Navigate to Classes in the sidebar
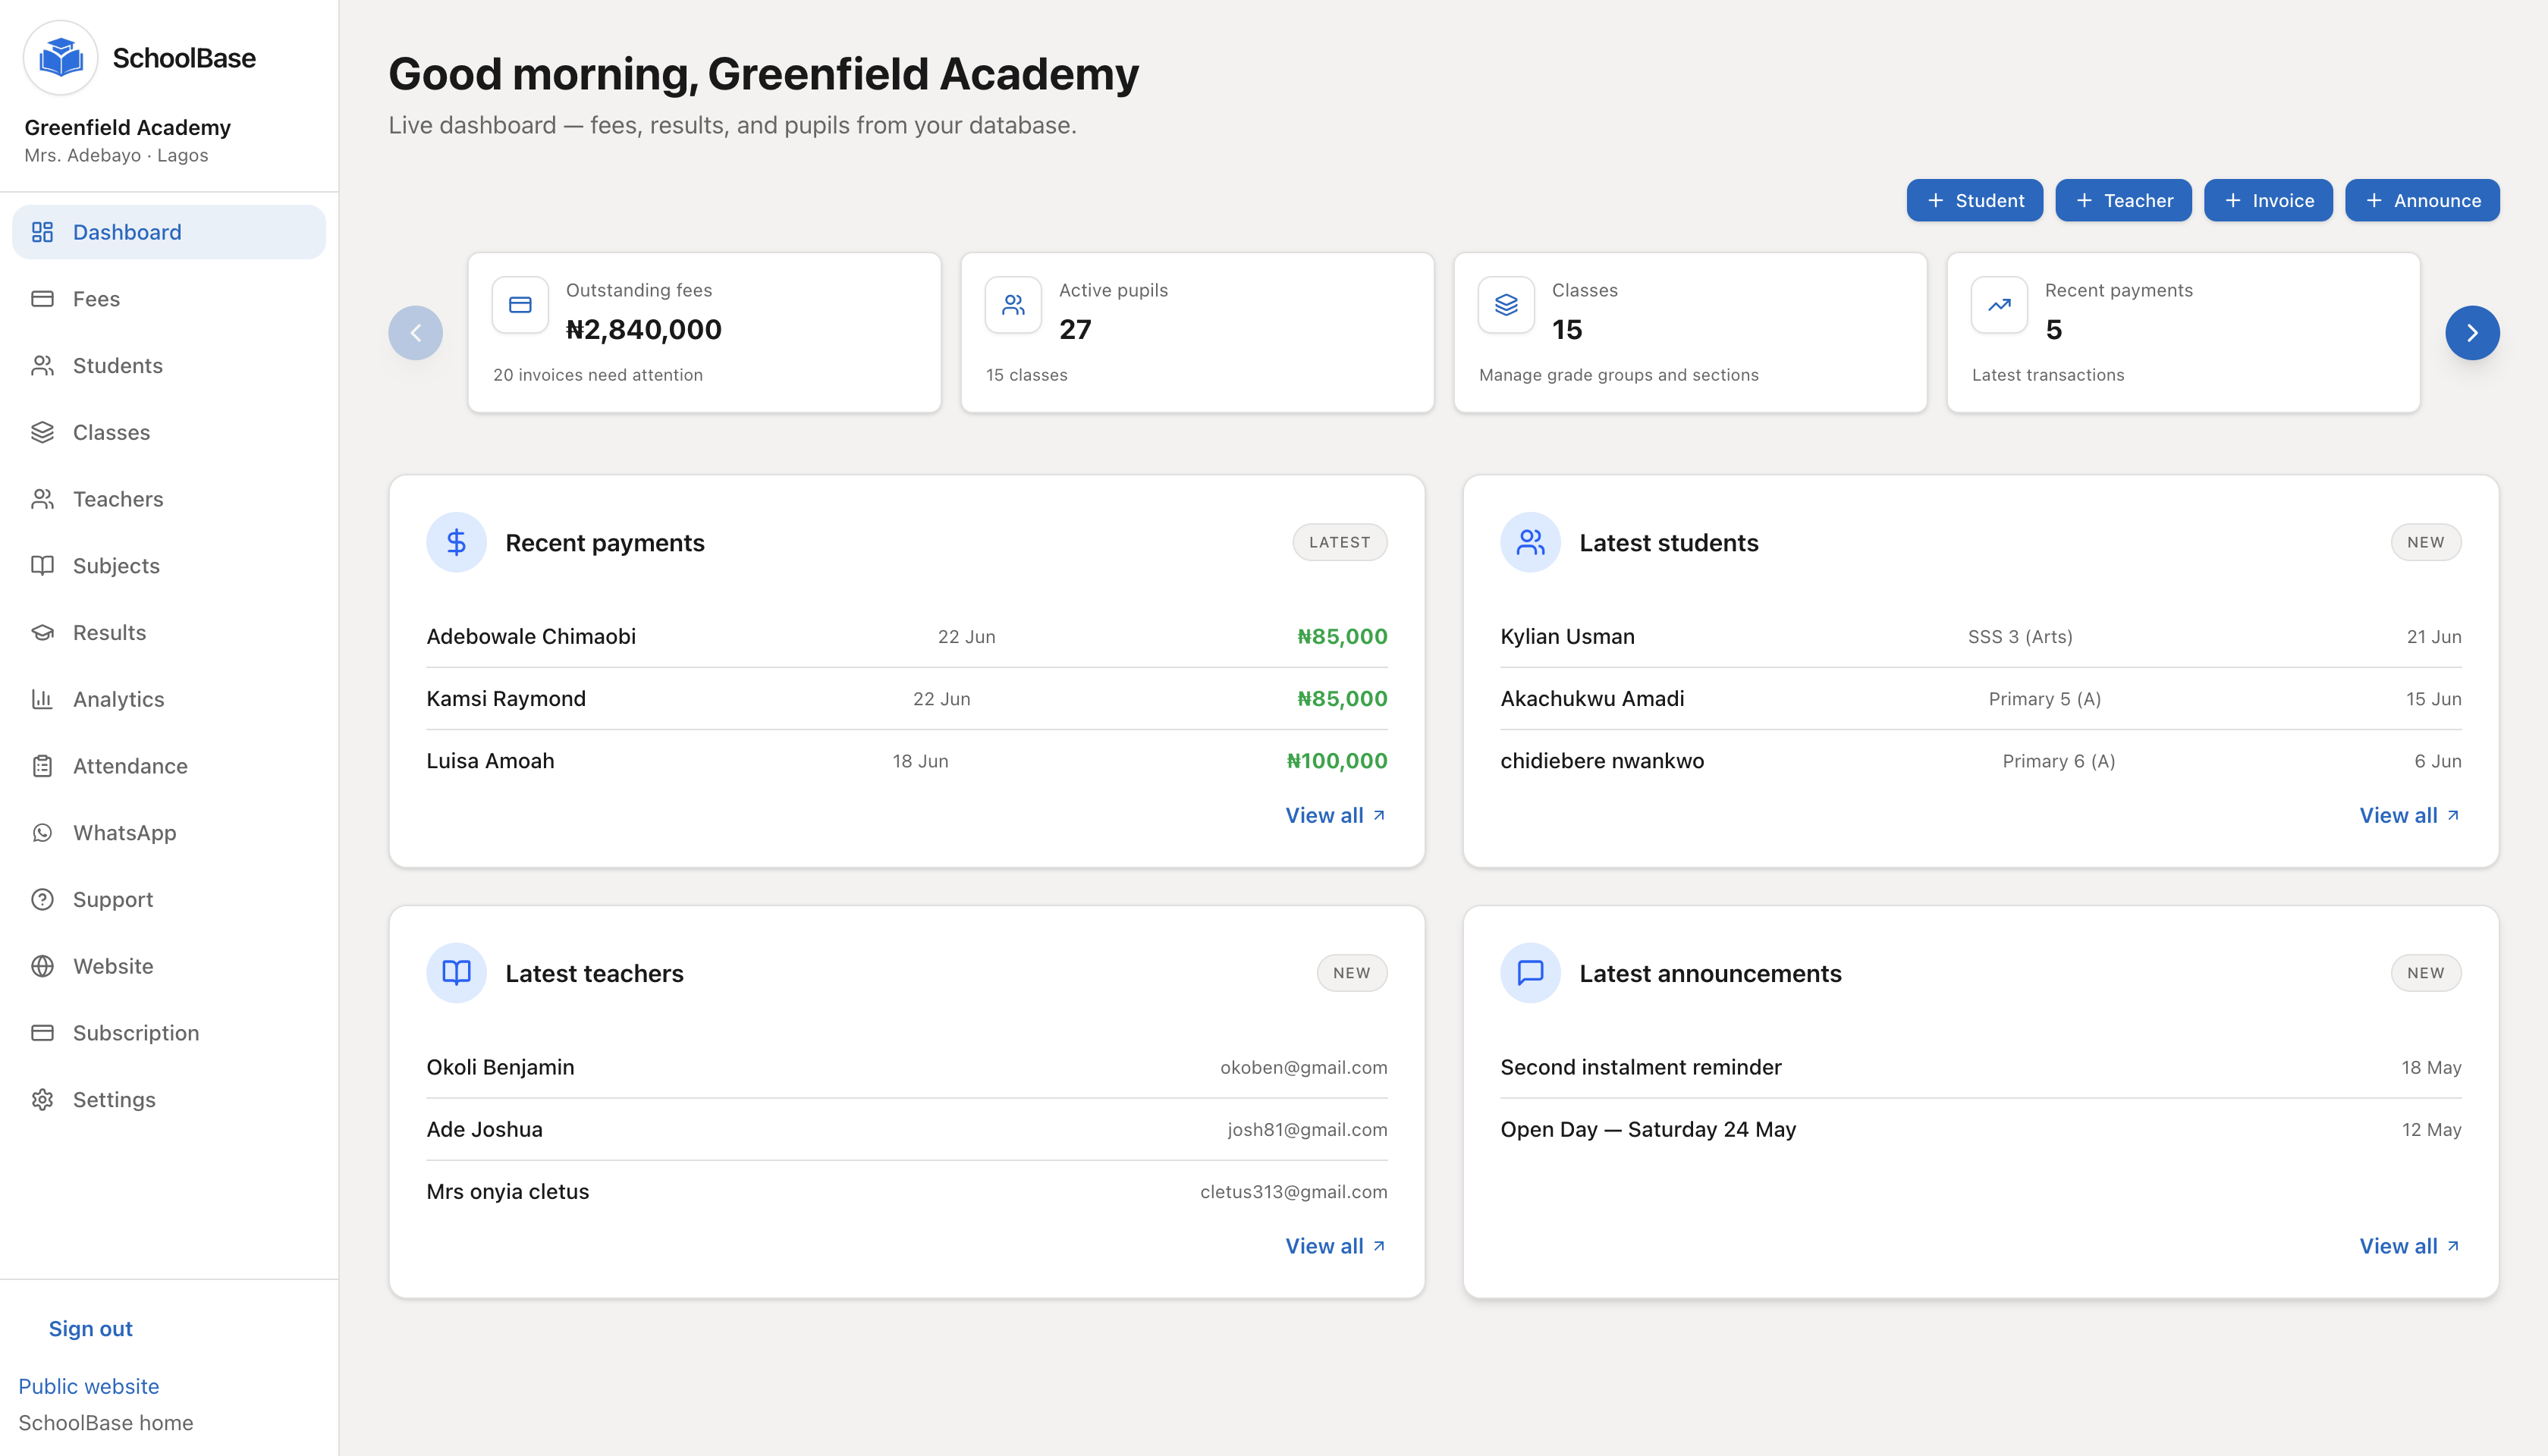Viewport: 2548px width, 1456px height. (169, 432)
